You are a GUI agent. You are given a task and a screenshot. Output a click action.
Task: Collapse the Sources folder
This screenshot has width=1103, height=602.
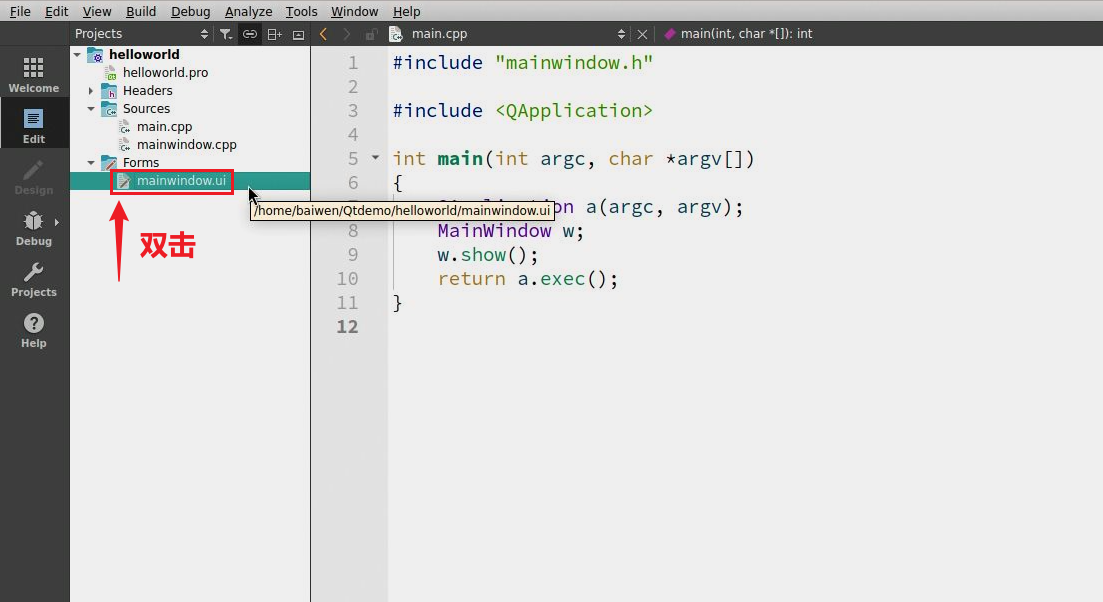[91, 109]
